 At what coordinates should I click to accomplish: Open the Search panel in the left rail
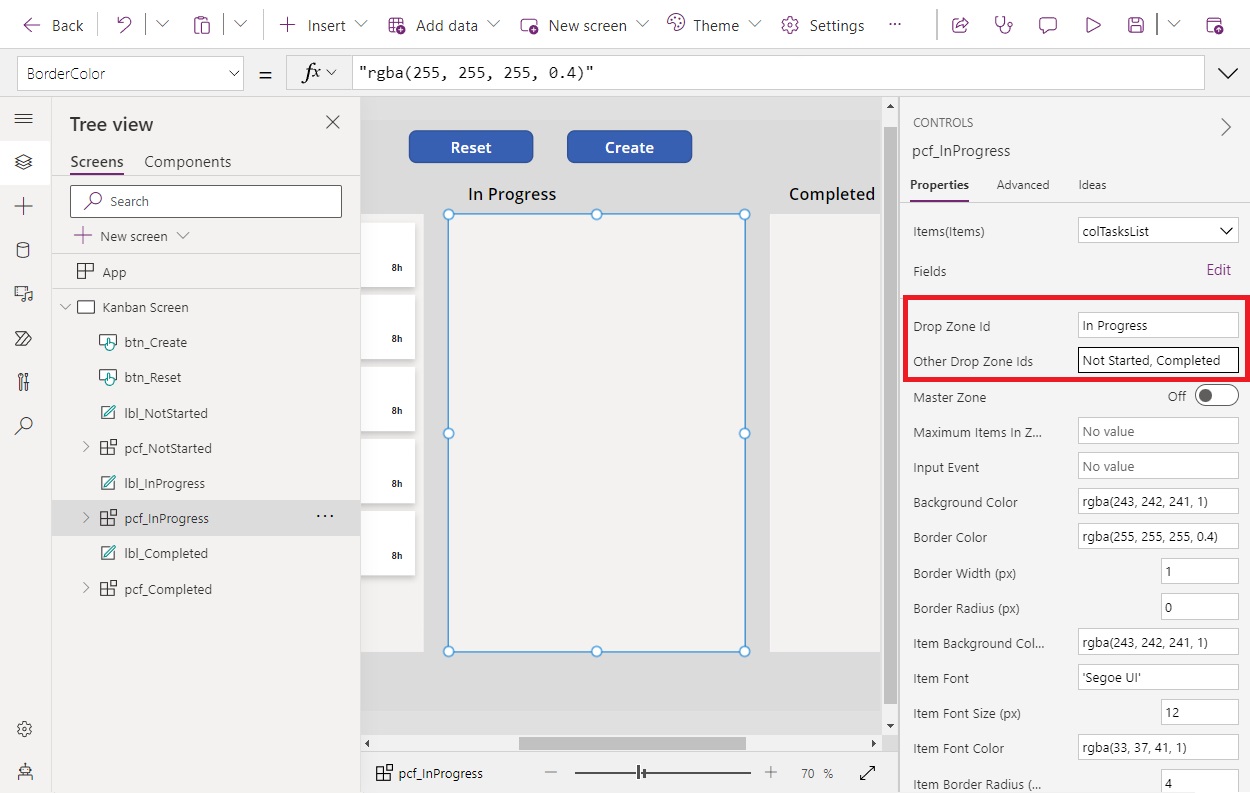pyautogui.click(x=25, y=425)
